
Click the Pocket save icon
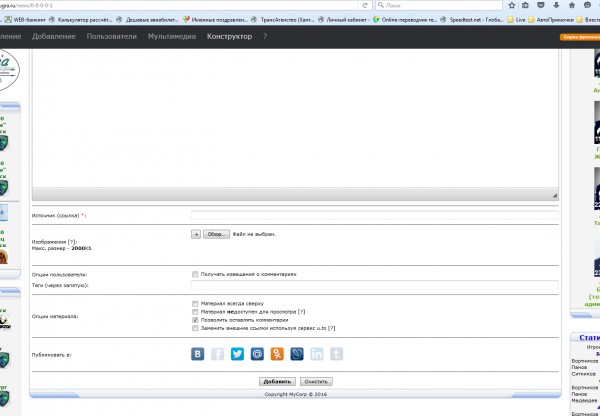point(541,5)
